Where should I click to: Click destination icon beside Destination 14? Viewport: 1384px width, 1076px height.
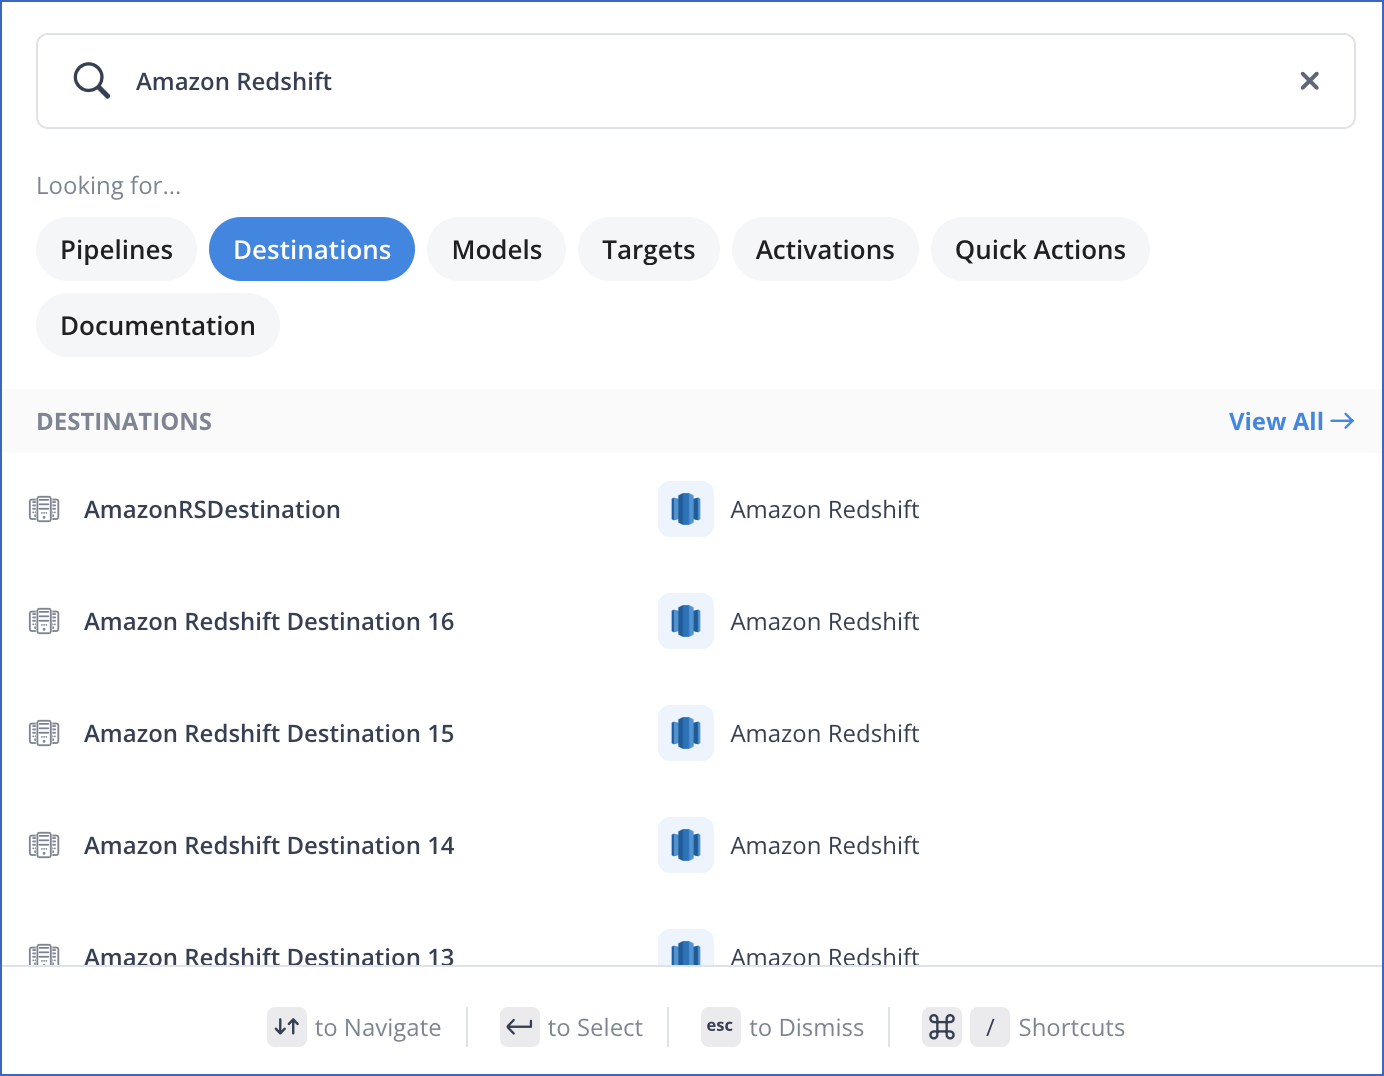coord(44,845)
